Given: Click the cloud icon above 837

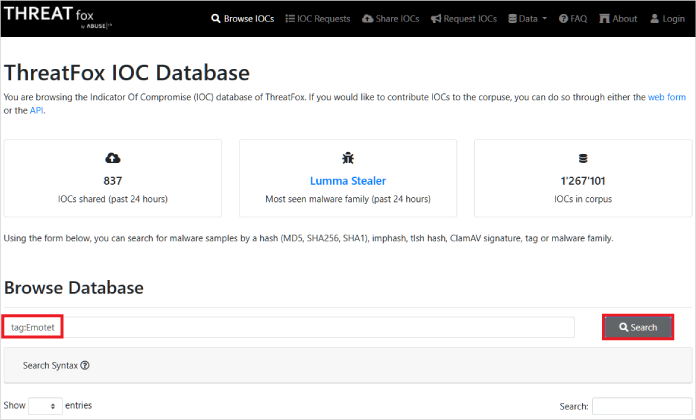Looking at the screenshot, I should [x=113, y=158].
